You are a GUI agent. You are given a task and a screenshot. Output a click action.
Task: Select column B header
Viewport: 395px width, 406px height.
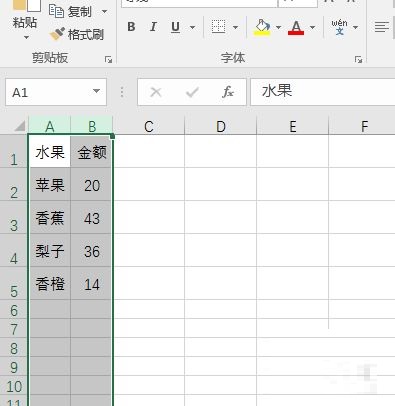92,126
